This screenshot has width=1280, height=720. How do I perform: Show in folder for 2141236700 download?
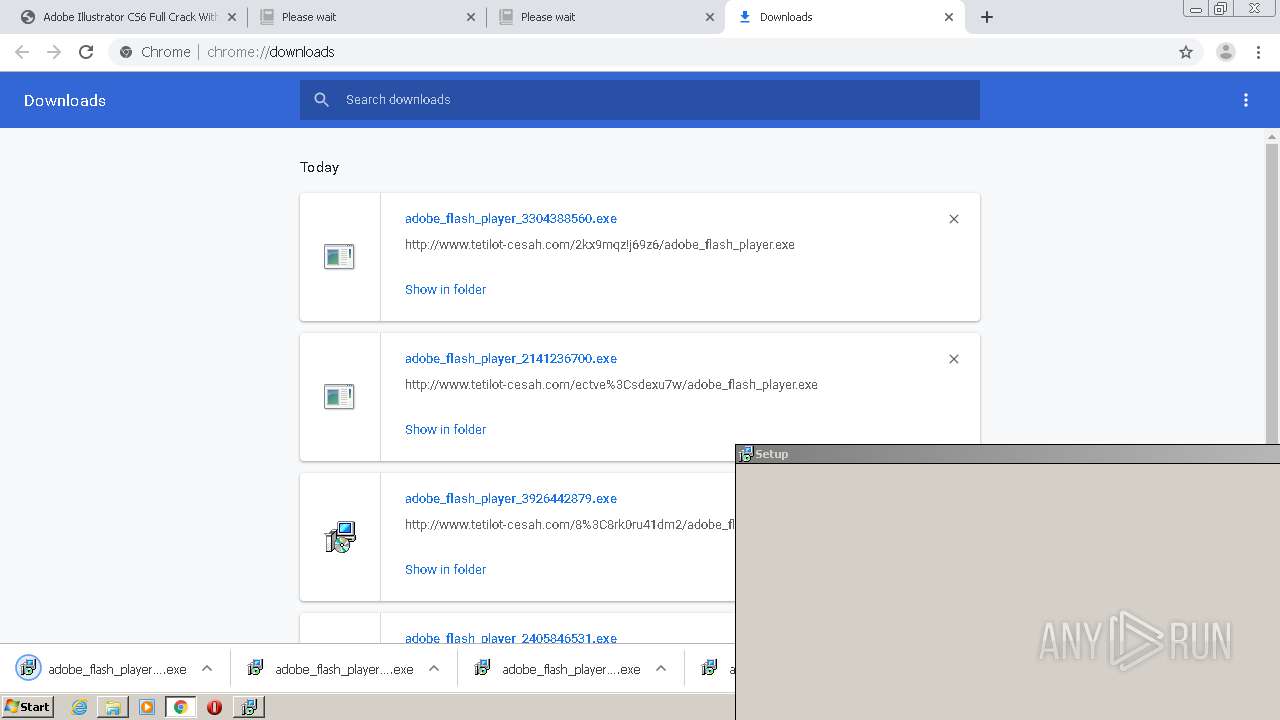[x=445, y=429]
